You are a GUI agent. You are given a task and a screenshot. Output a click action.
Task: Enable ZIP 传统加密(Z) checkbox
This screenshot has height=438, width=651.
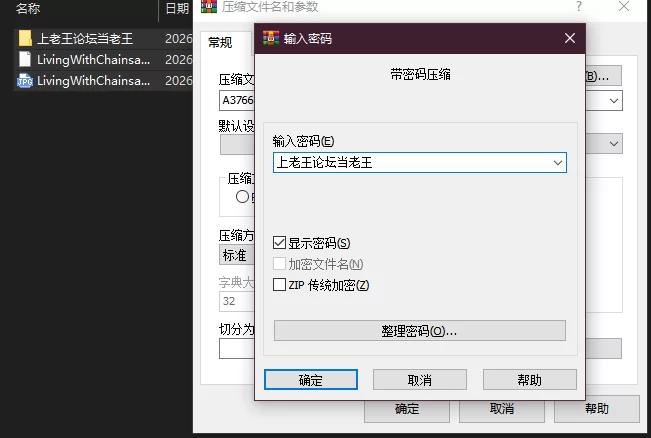point(279,285)
